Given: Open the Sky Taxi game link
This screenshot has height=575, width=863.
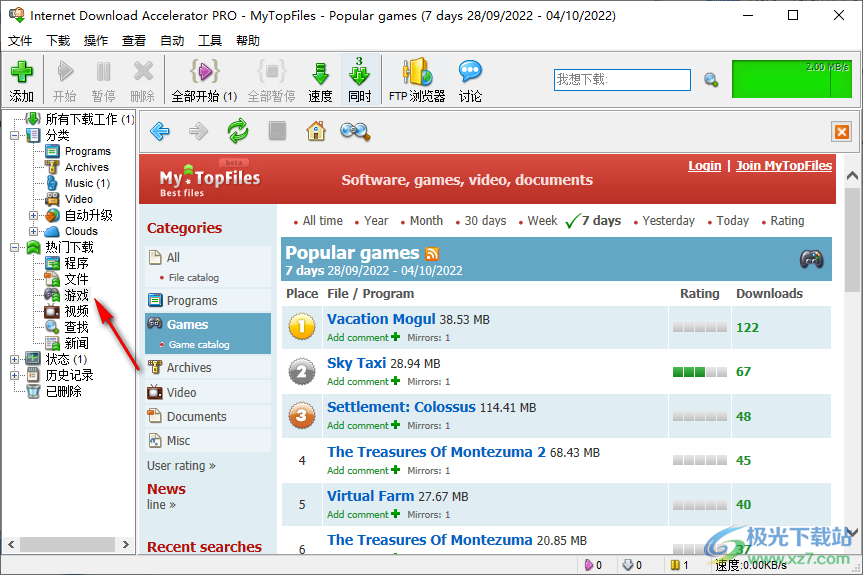Looking at the screenshot, I should tap(356, 363).
